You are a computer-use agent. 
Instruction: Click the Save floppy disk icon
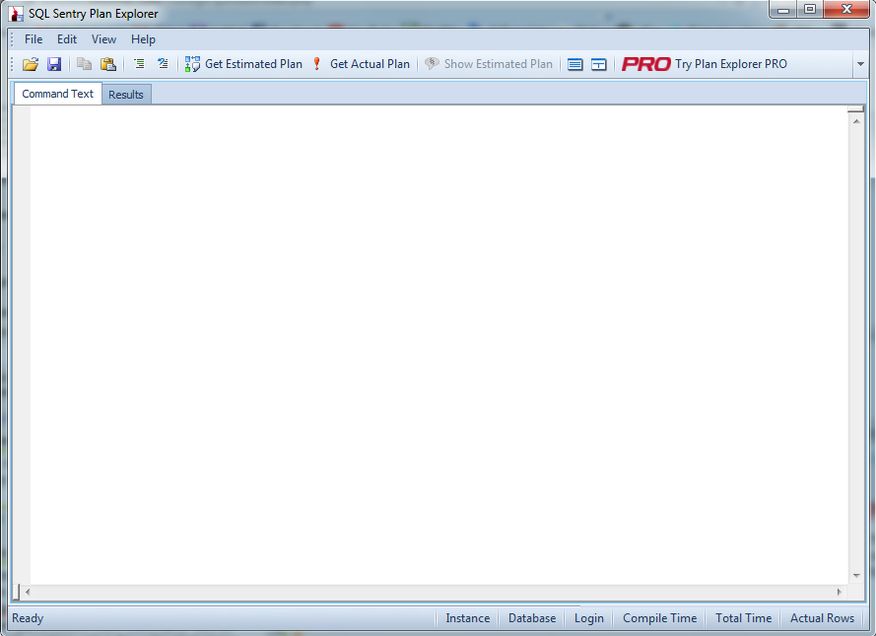tap(54, 64)
